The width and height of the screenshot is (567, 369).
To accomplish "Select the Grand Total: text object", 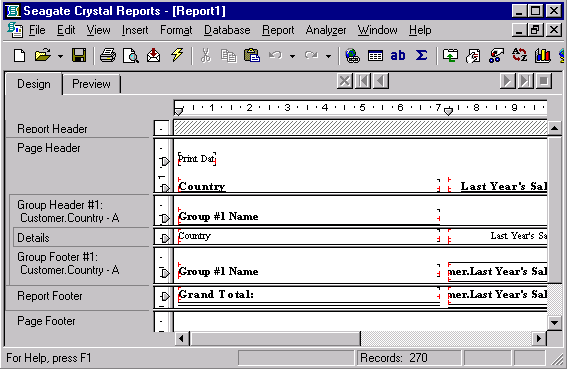I will pos(216,294).
